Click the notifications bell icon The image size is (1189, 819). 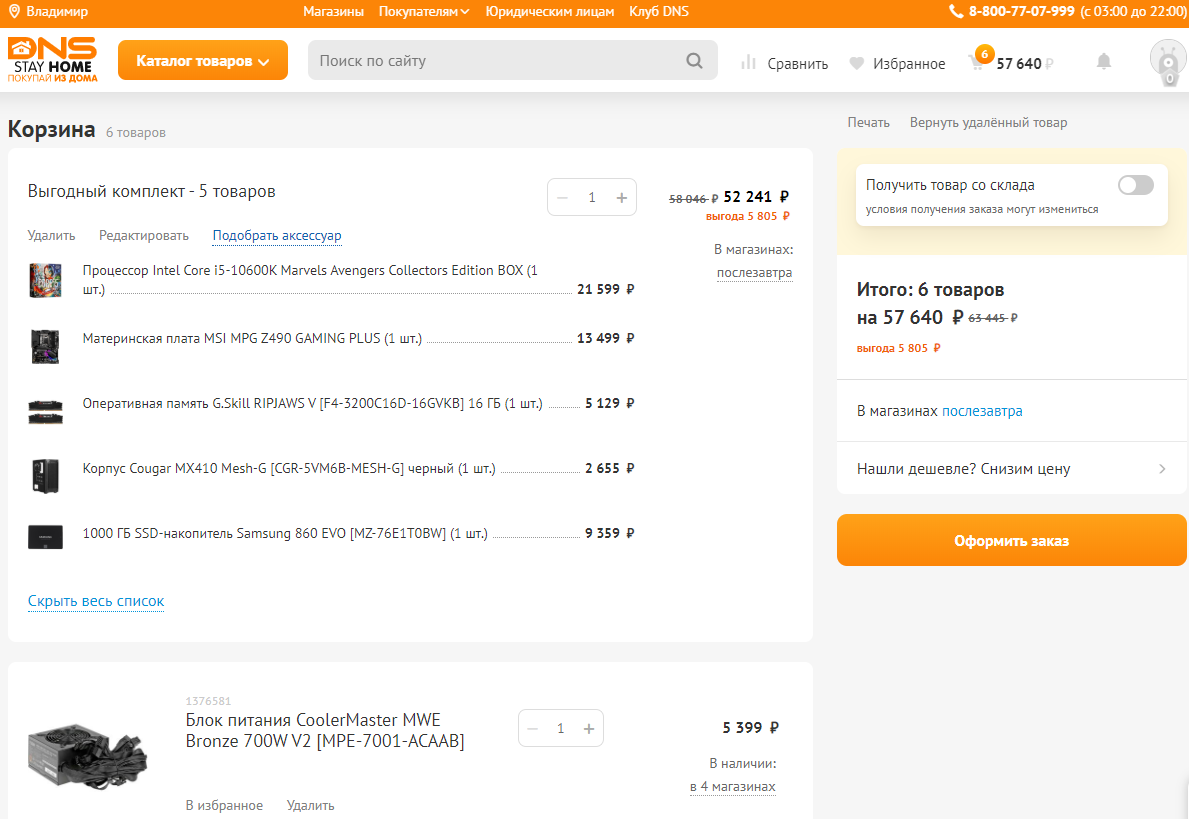click(x=1104, y=62)
